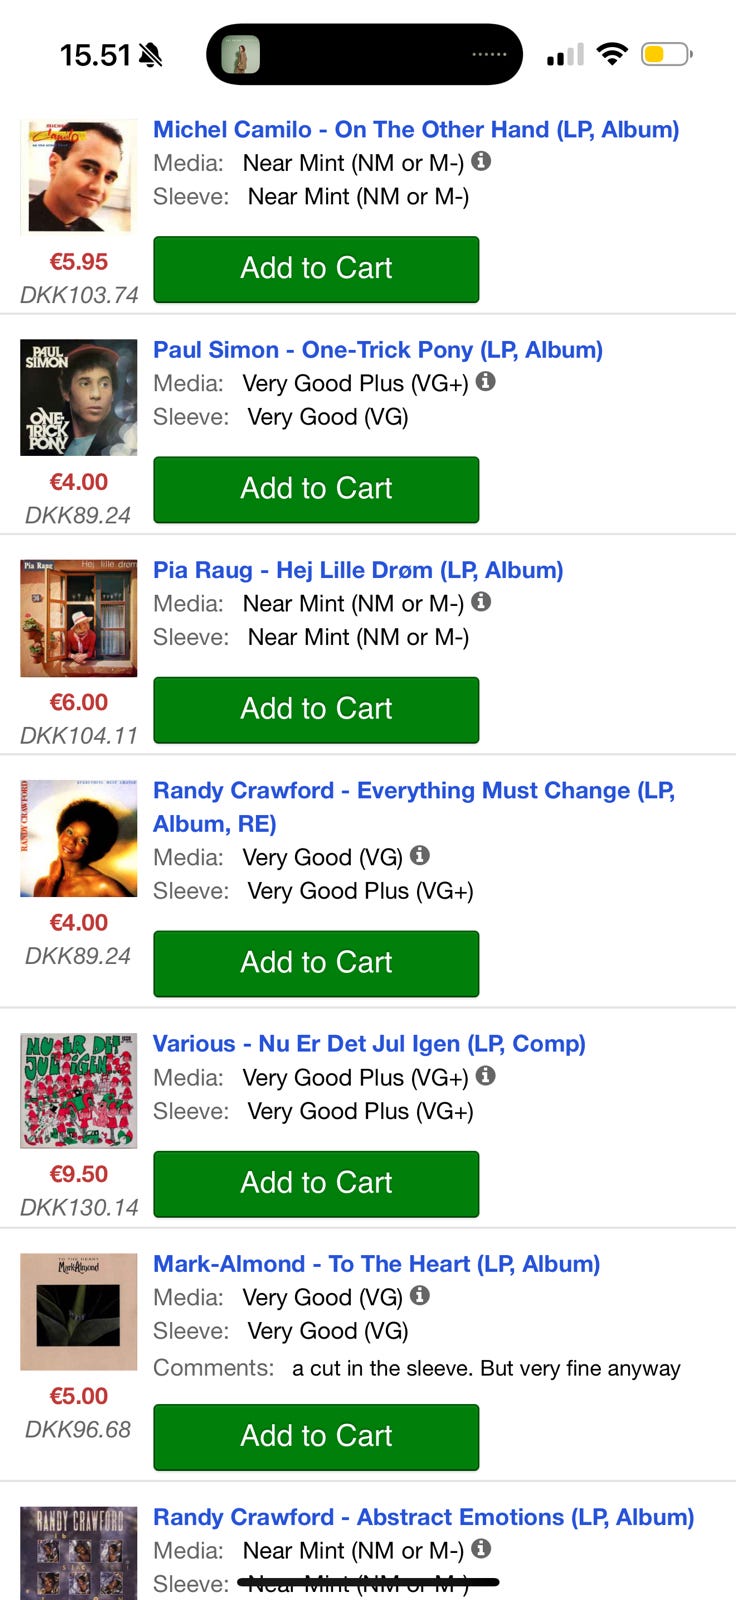Tap Nu Er Det Jul Igen cover thumbnail

coord(79,1090)
